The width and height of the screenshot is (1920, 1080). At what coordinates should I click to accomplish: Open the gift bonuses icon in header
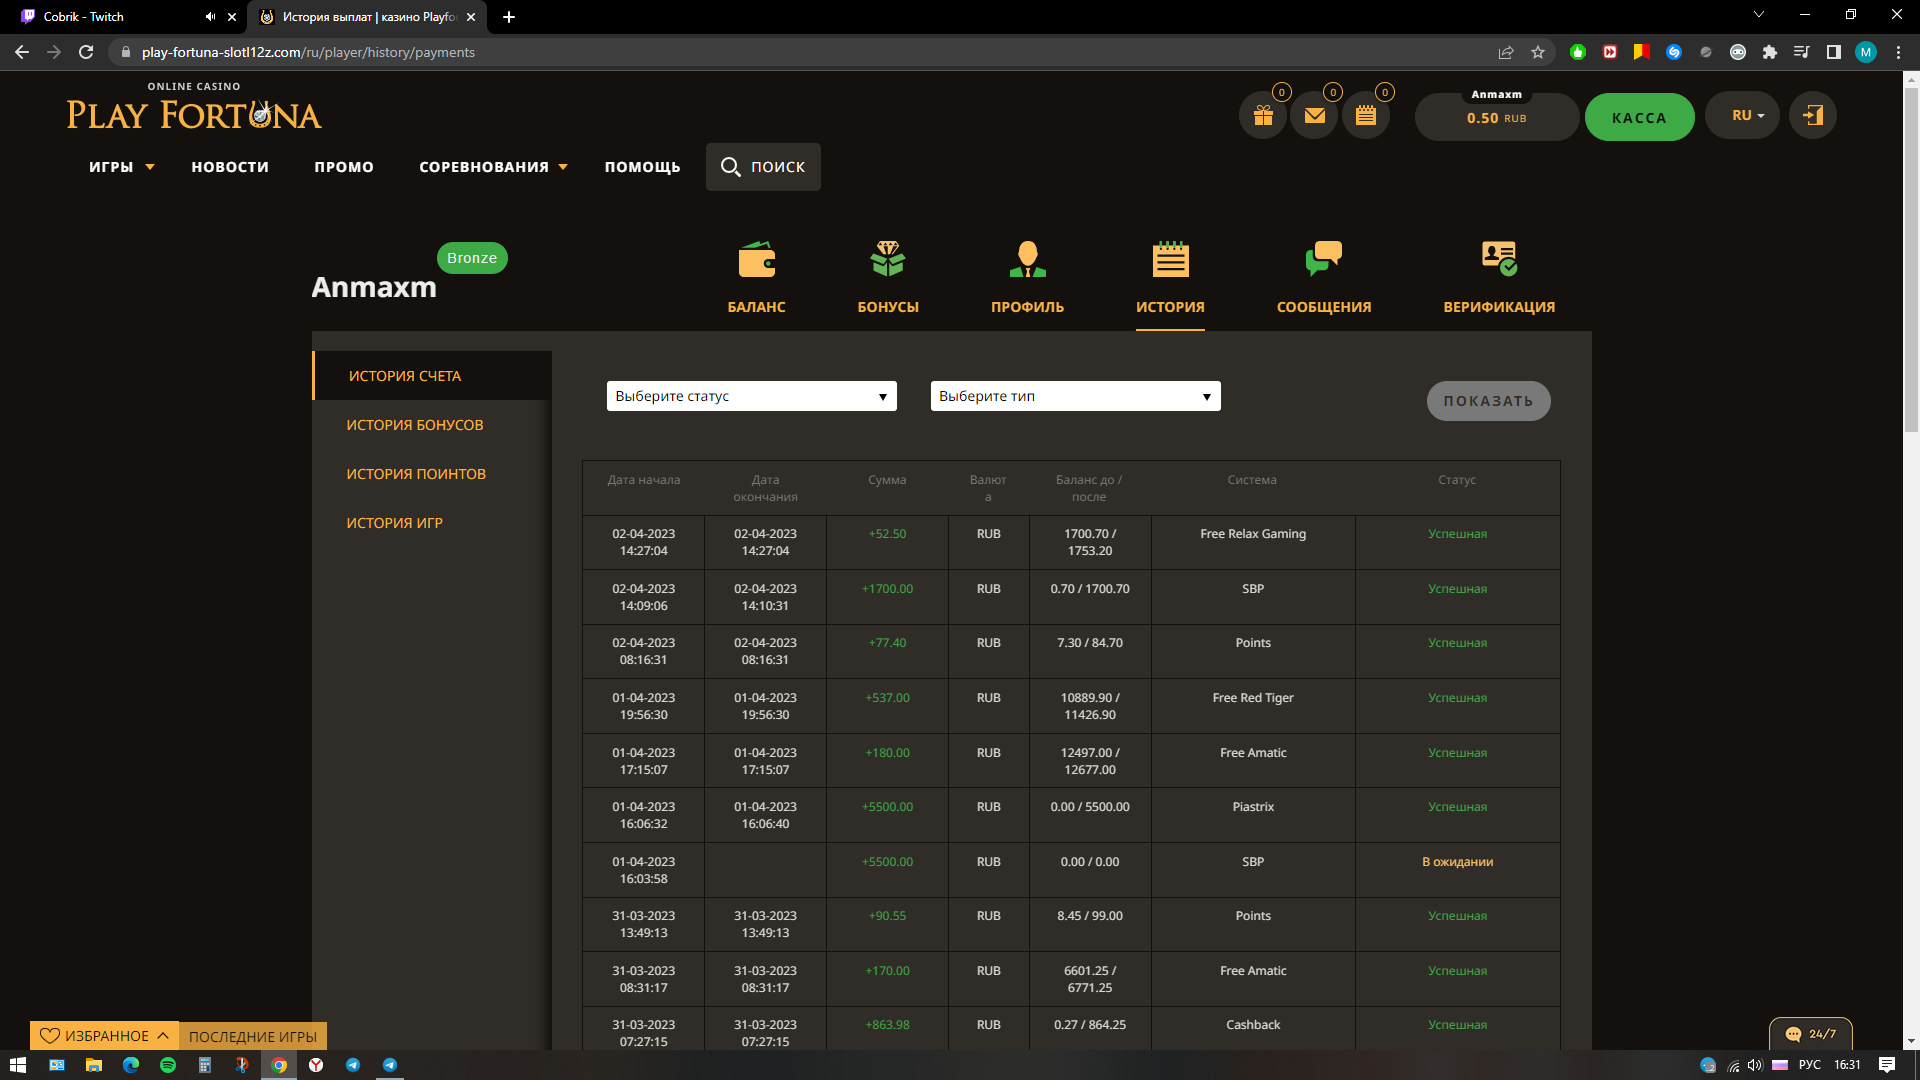[1263, 116]
